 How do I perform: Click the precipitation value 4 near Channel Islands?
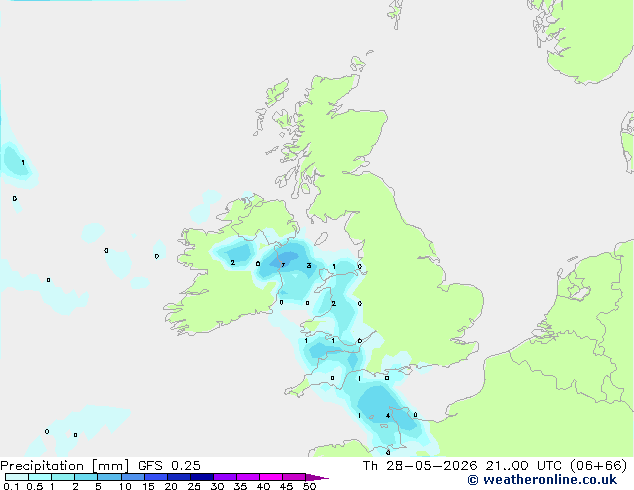pos(388,416)
